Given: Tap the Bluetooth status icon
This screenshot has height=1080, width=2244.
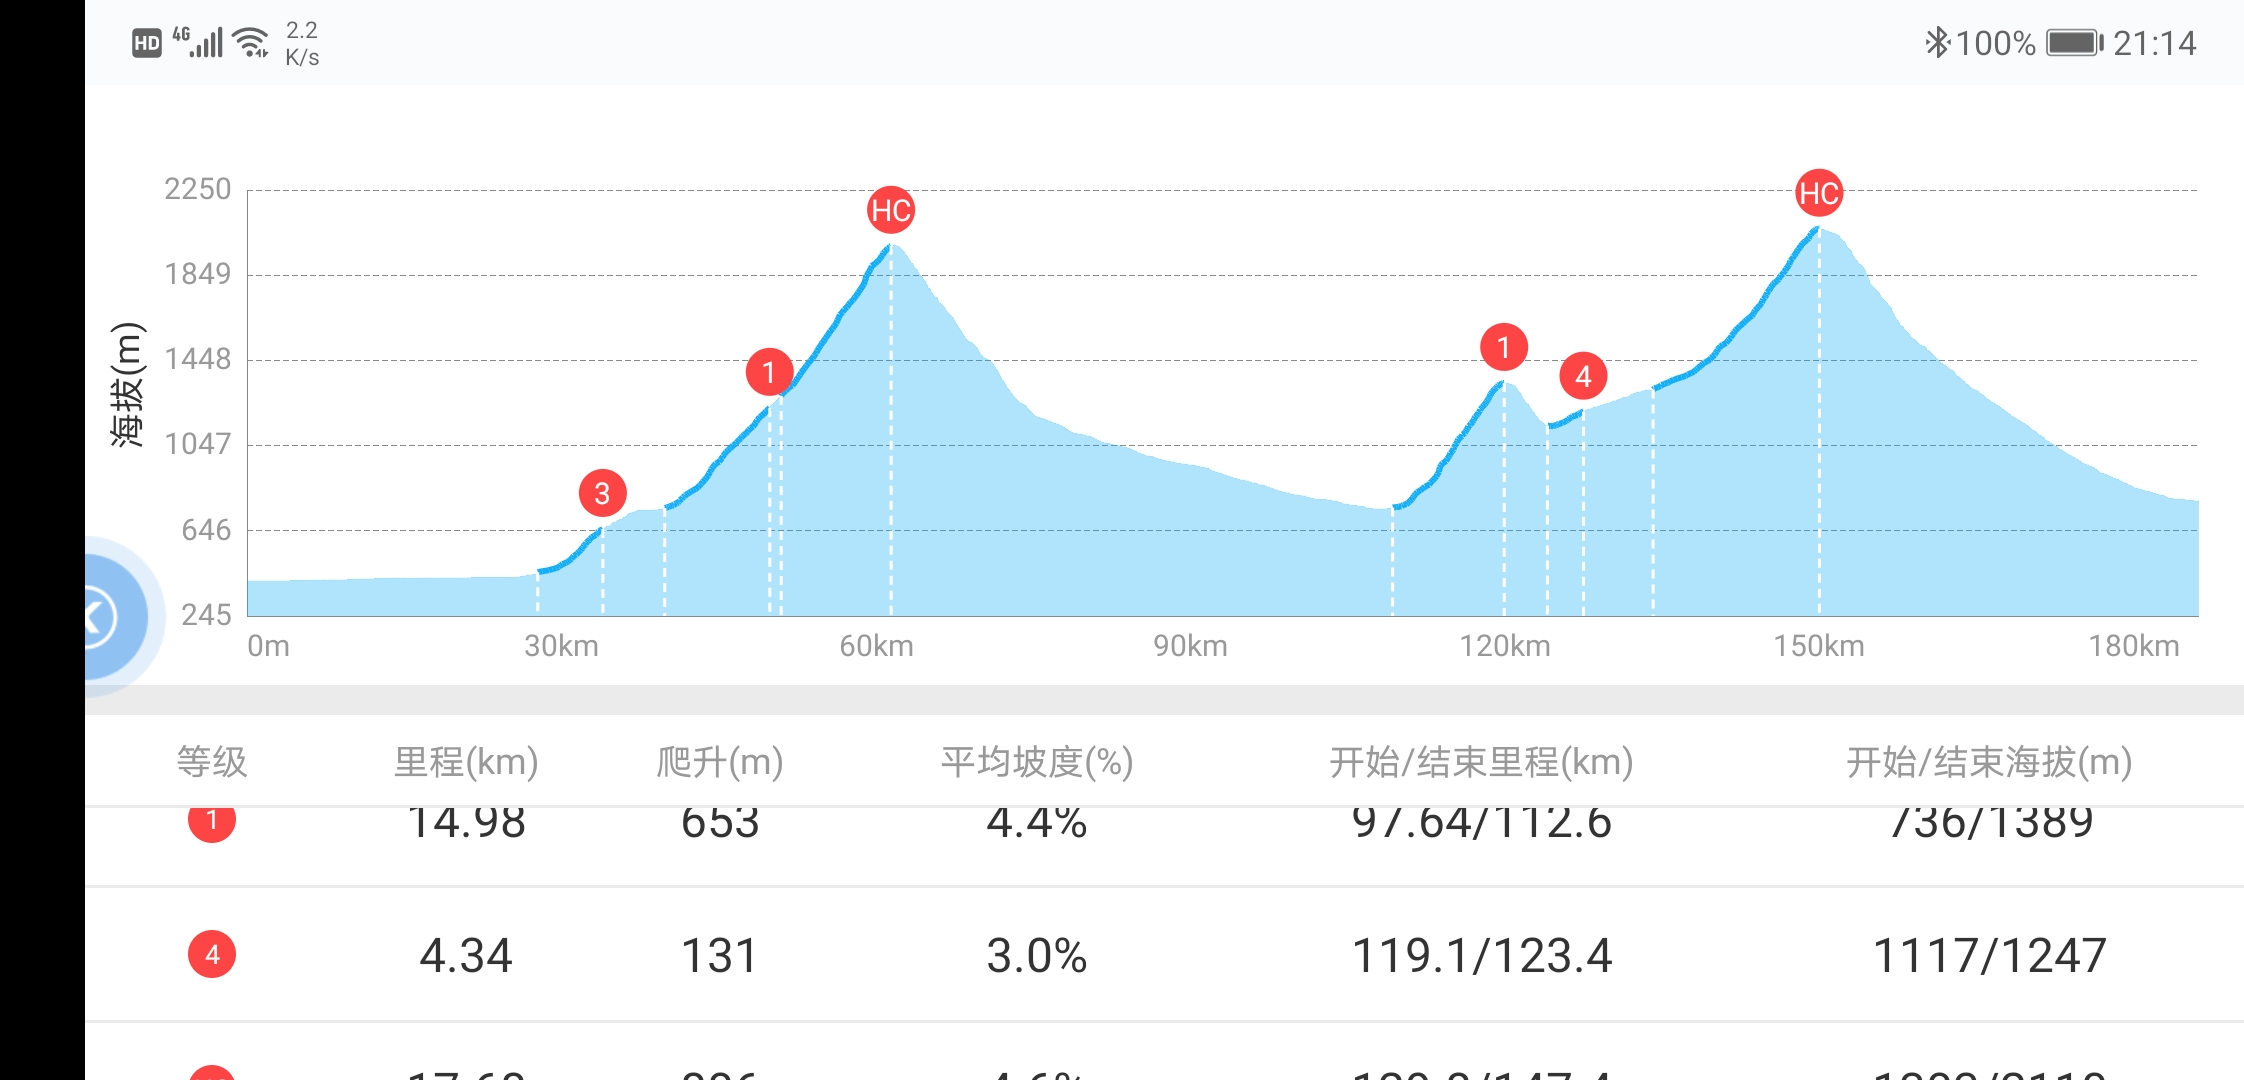Looking at the screenshot, I should pos(1936,43).
